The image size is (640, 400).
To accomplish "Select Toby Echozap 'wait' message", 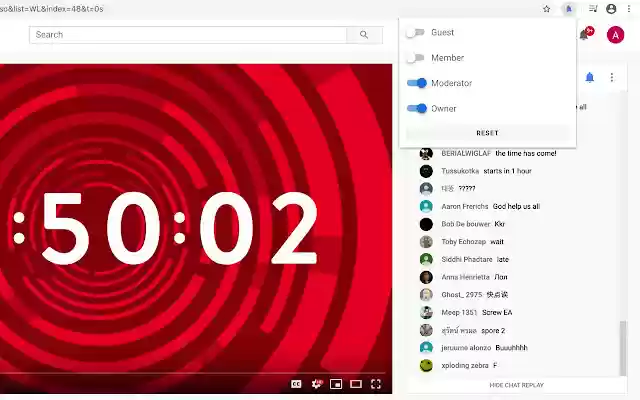I will pyautogui.click(x=497, y=242).
